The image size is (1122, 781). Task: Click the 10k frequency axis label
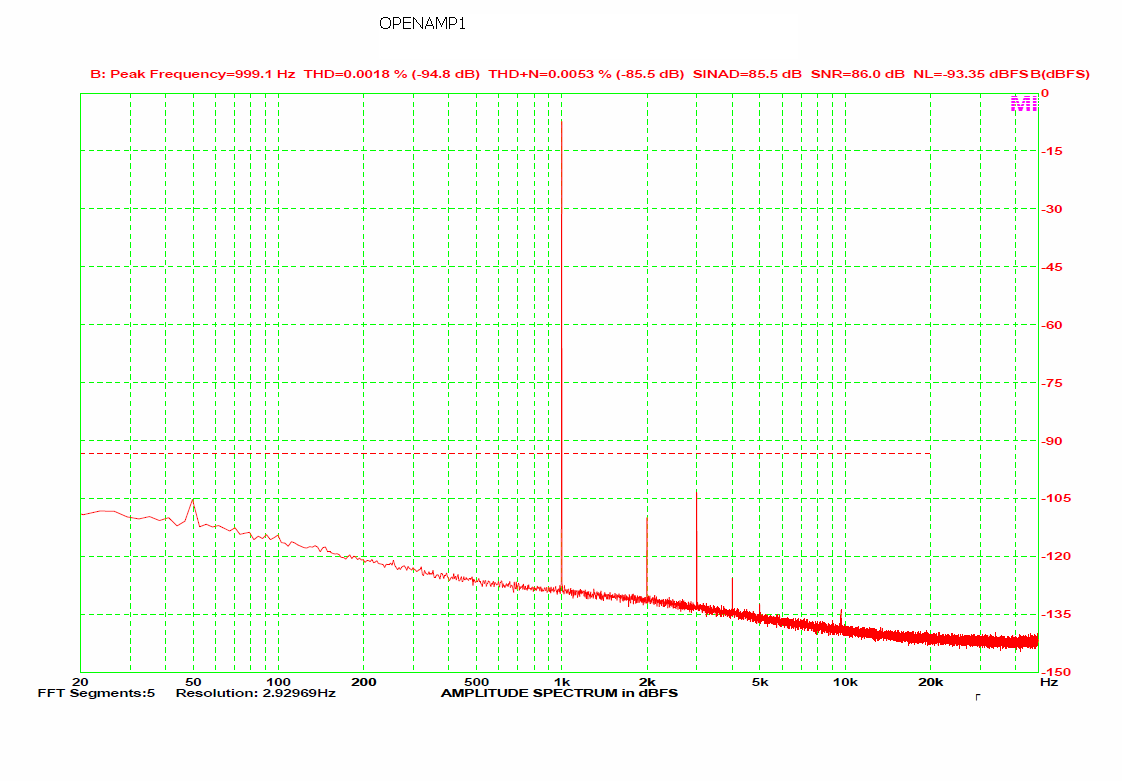pos(845,682)
